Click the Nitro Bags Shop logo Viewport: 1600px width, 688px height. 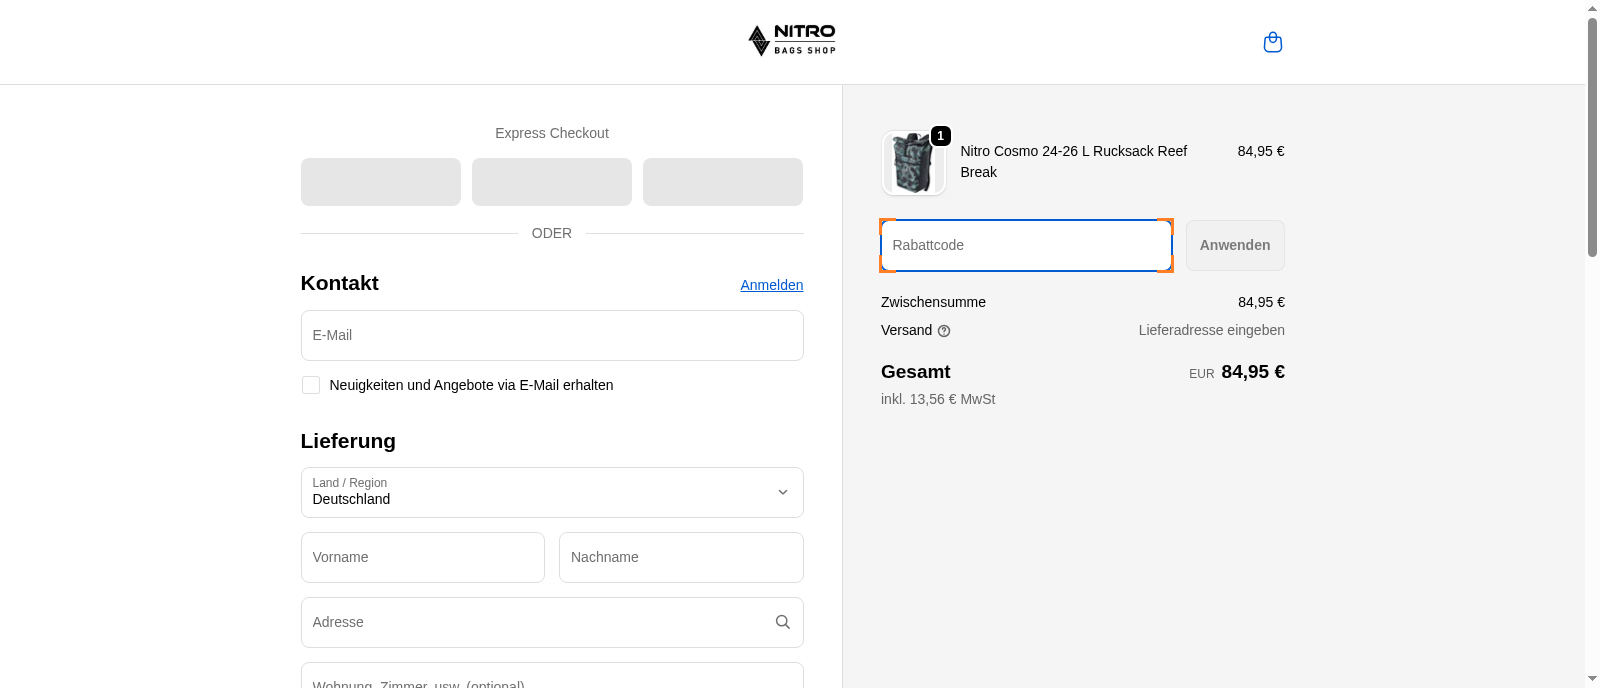coord(792,40)
